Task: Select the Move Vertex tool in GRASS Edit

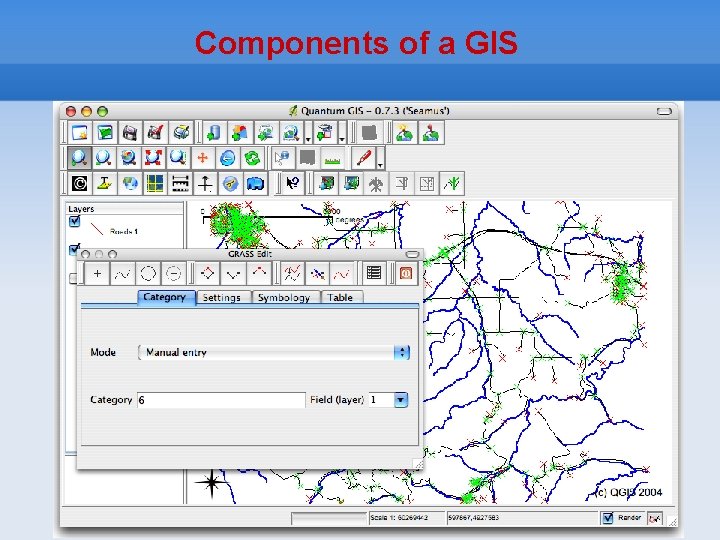Action: [208, 273]
